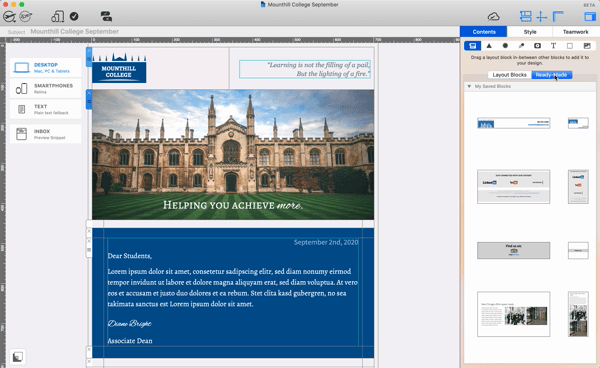The width and height of the screenshot is (600, 368).
Task: Open the comments chat bubbles icon
Action: 106,16
